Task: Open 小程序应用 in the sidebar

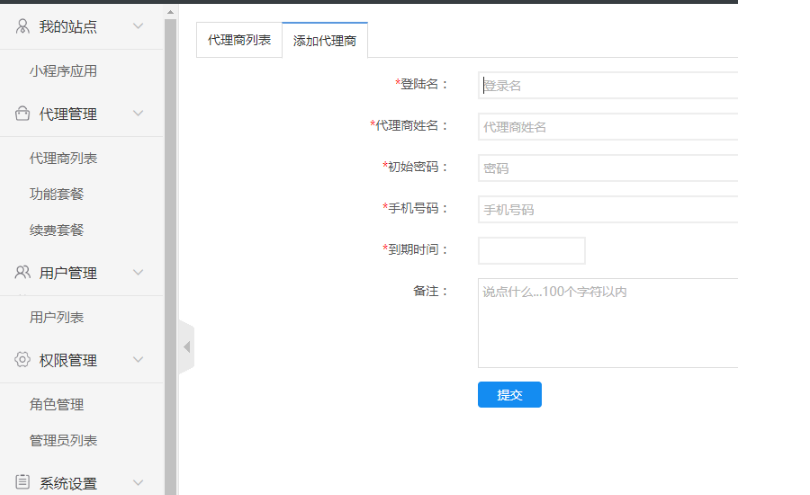Action: [x=63, y=71]
